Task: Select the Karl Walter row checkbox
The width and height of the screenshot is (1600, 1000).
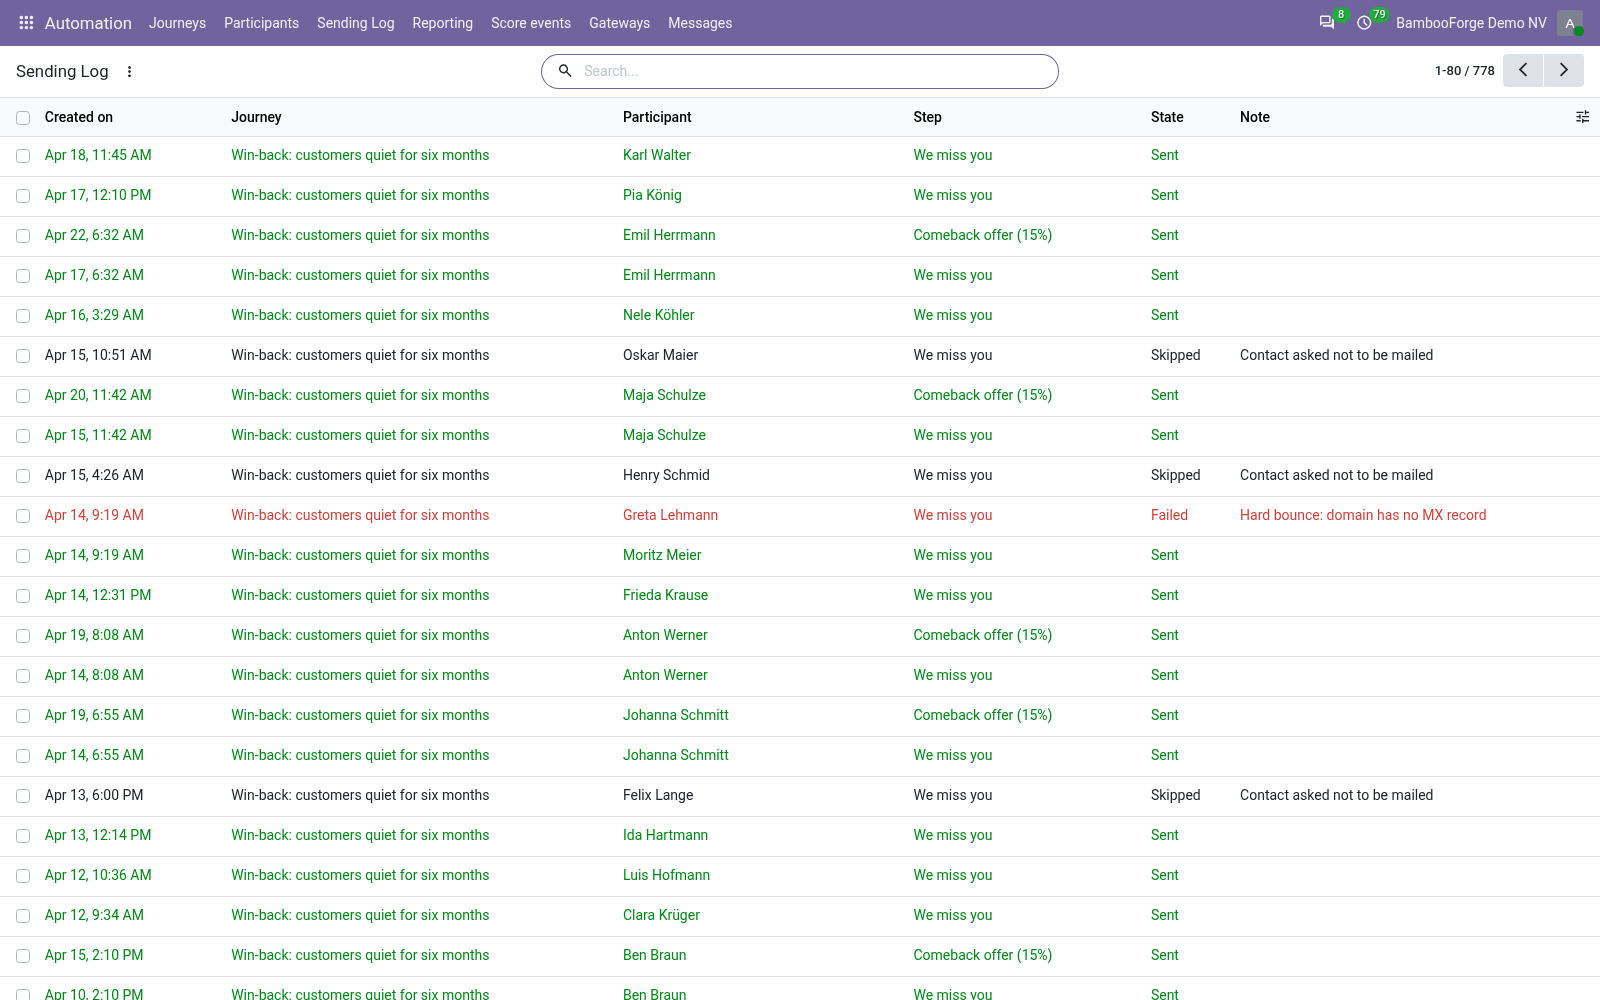Action: 23,156
